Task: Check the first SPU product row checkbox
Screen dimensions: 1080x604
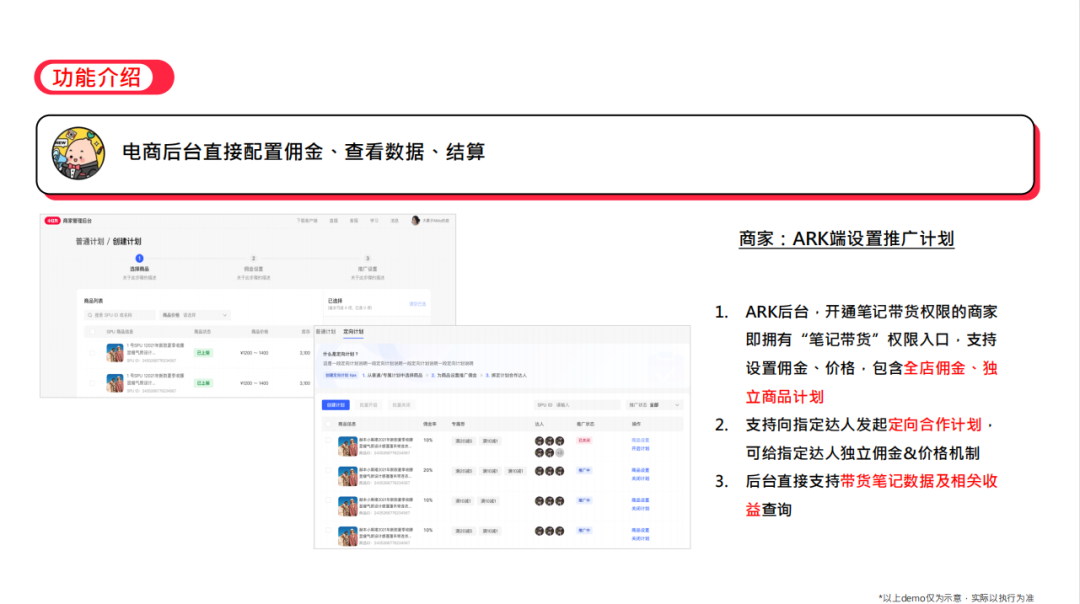Action: (x=93, y=353)
